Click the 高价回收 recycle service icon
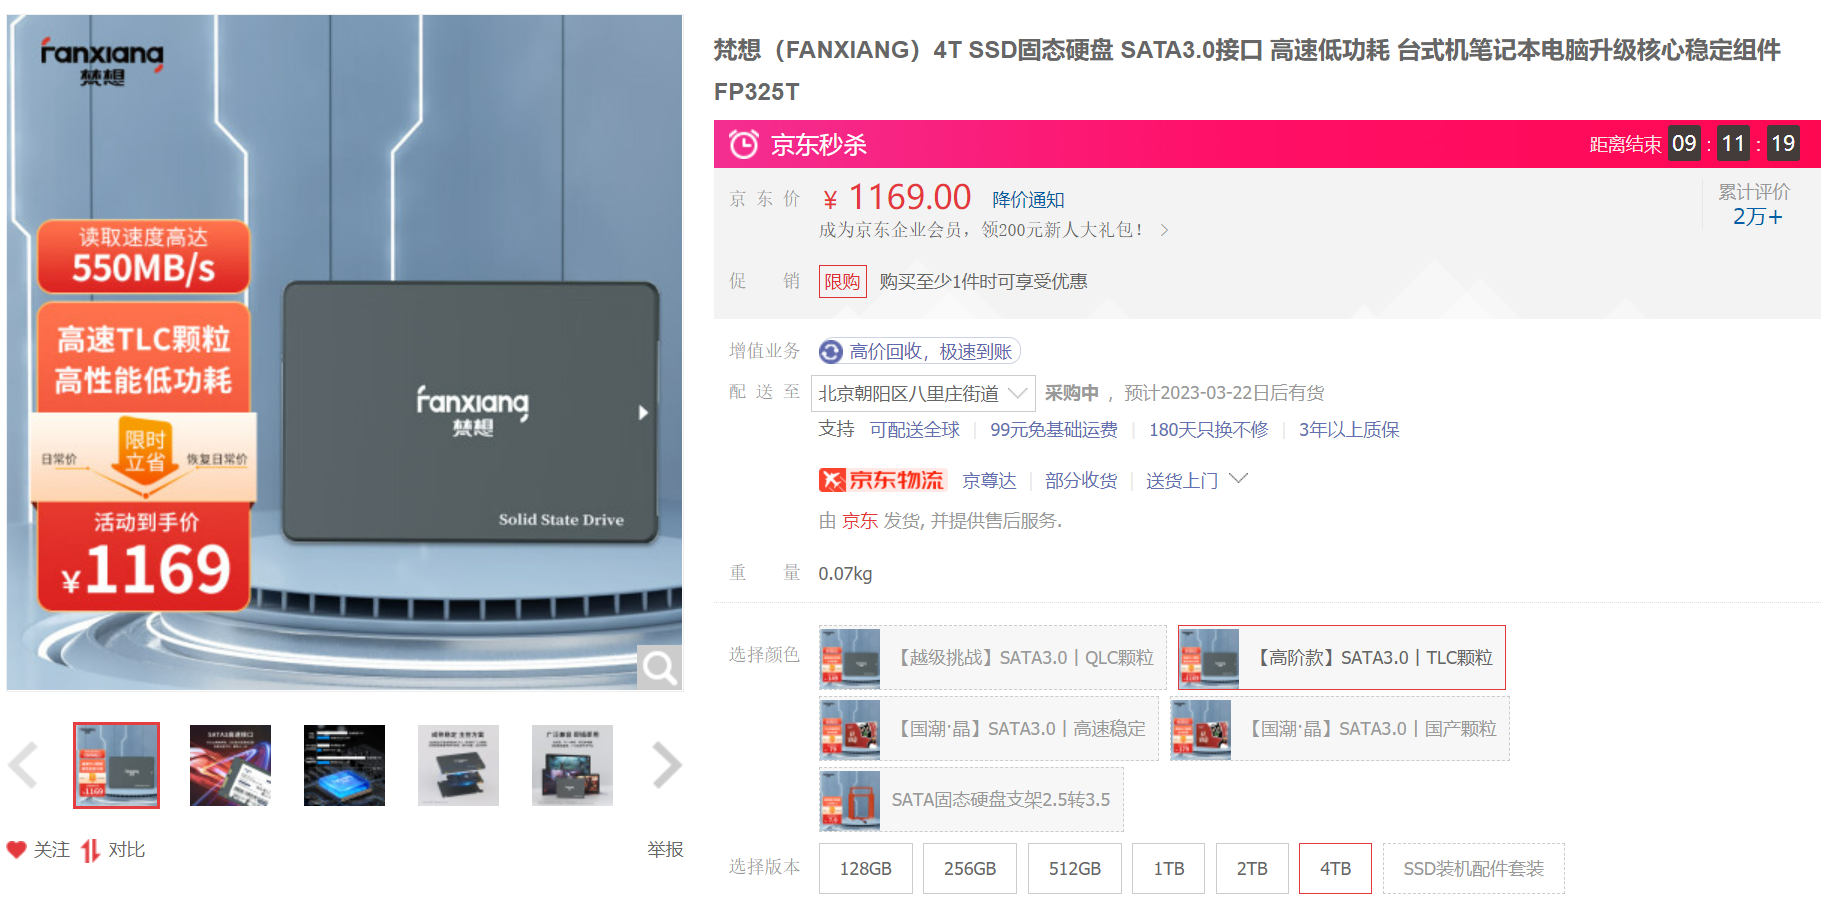Screen dimensions: 1830x904 tap(831, 352)
